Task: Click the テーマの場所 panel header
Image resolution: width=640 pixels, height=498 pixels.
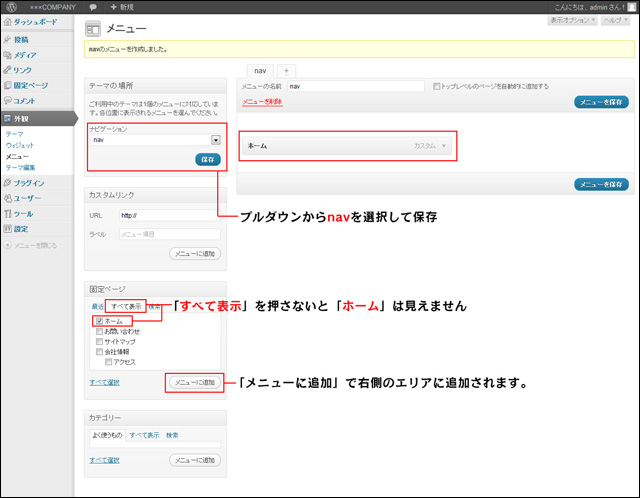Action: [155, 86]
